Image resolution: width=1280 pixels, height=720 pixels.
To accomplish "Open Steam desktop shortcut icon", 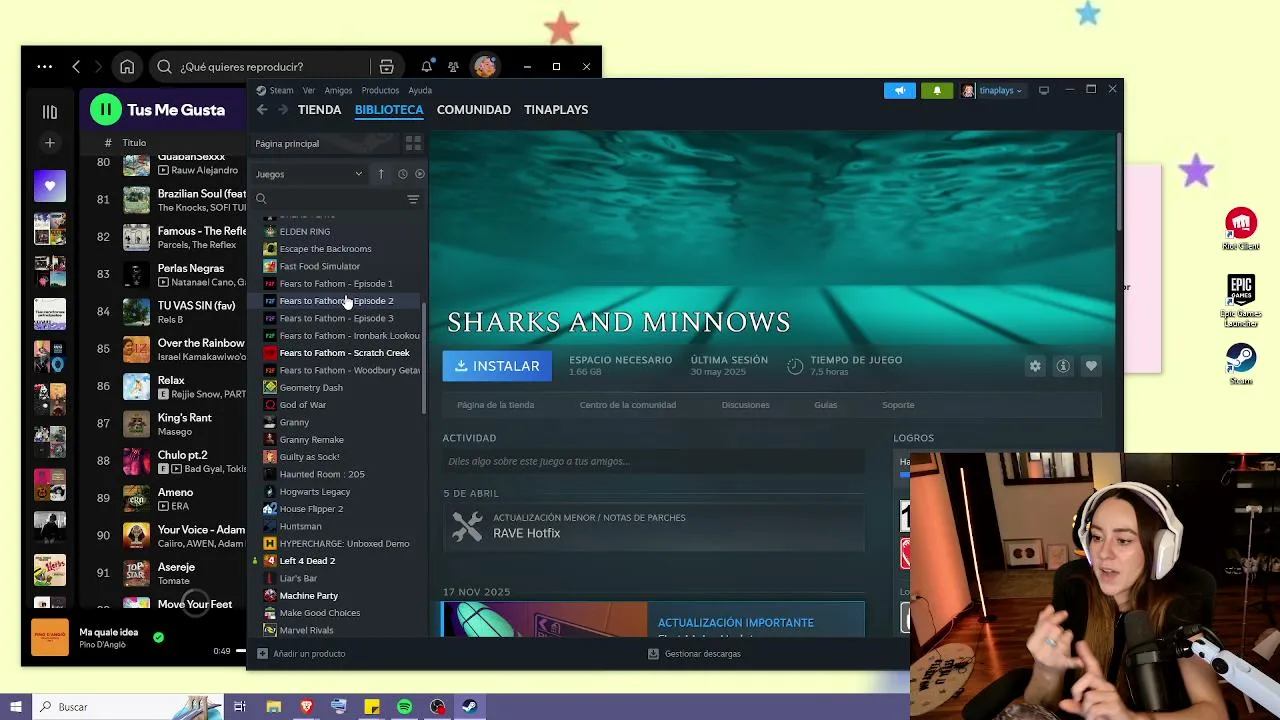I will [1241, 364].
